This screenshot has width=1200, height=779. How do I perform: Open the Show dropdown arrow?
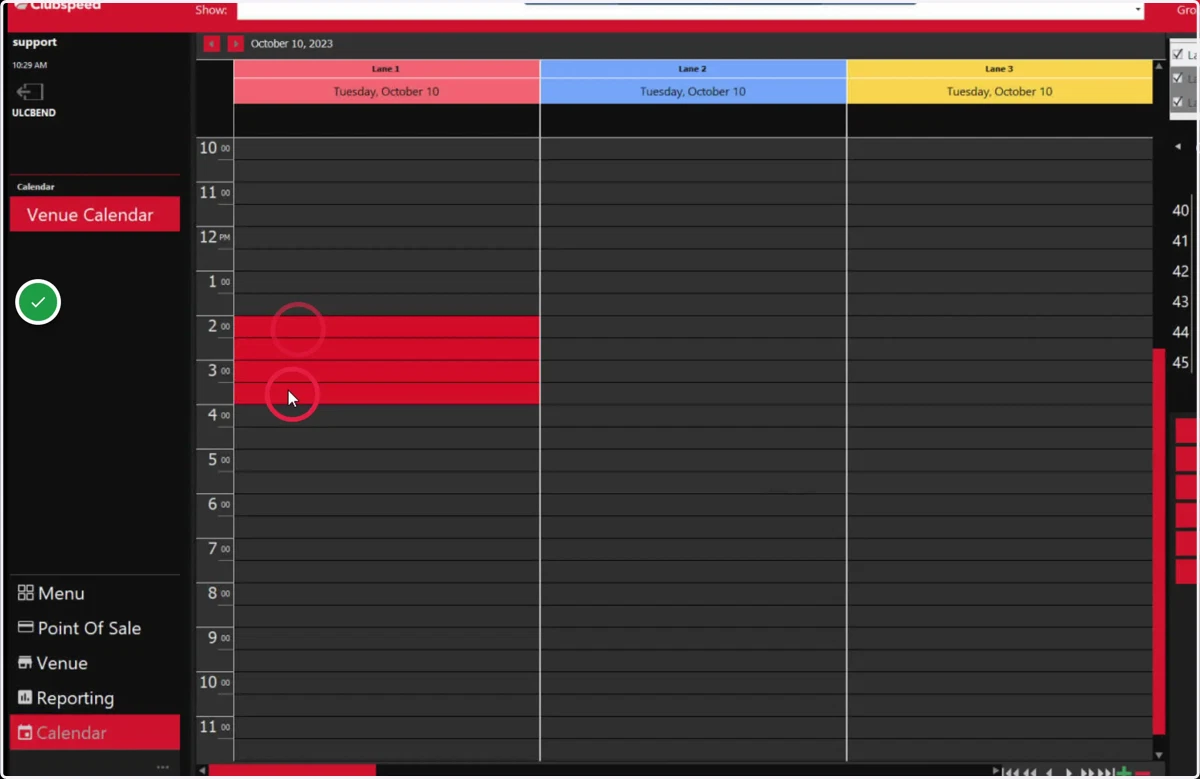(x=1138, y=10)
